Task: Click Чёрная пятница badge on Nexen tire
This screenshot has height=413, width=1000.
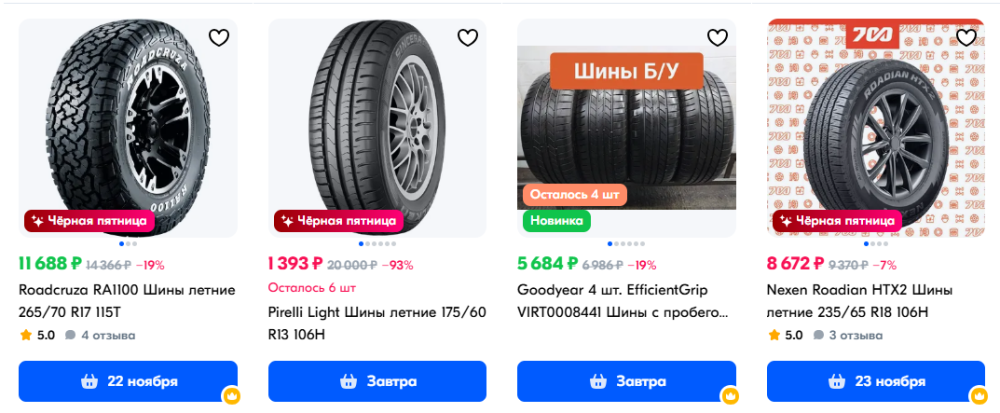Action: tap(837, 220)
